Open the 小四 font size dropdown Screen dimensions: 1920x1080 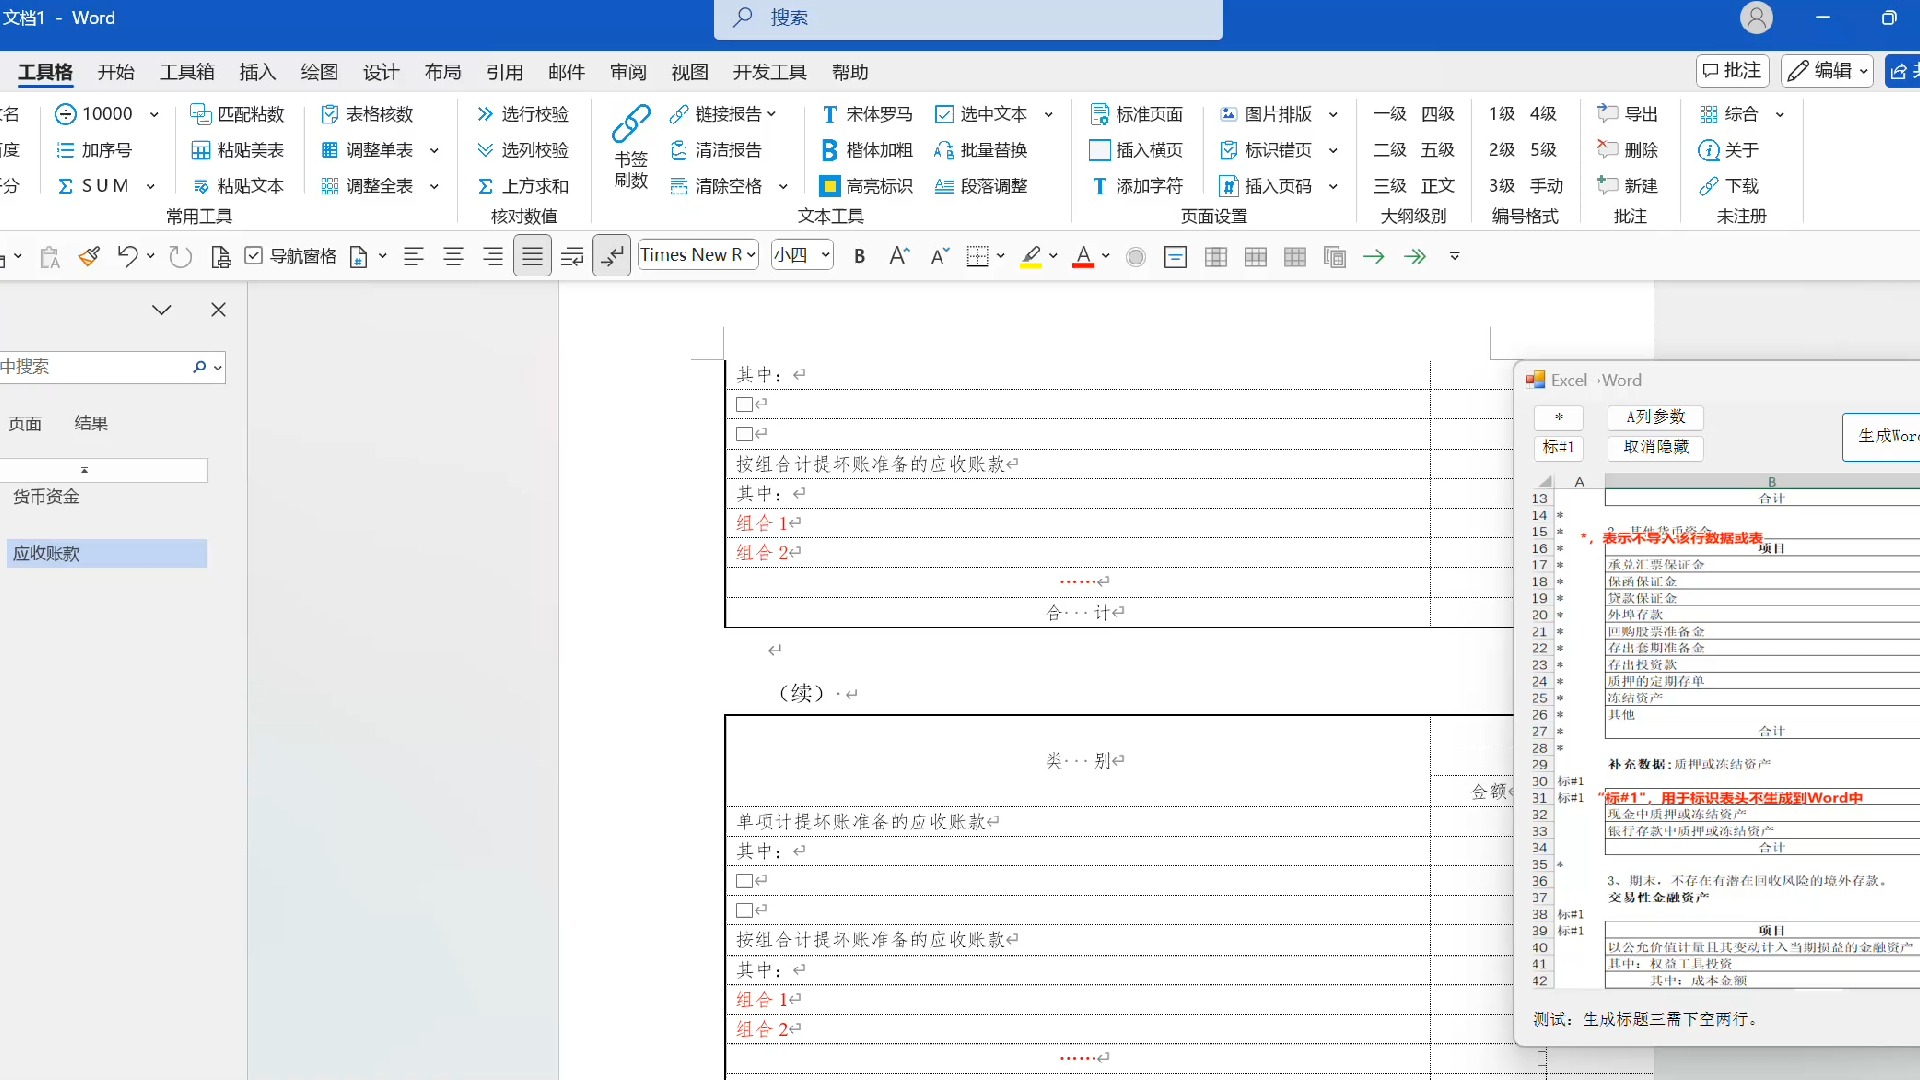pyautogui.click(x=826, y=256)
